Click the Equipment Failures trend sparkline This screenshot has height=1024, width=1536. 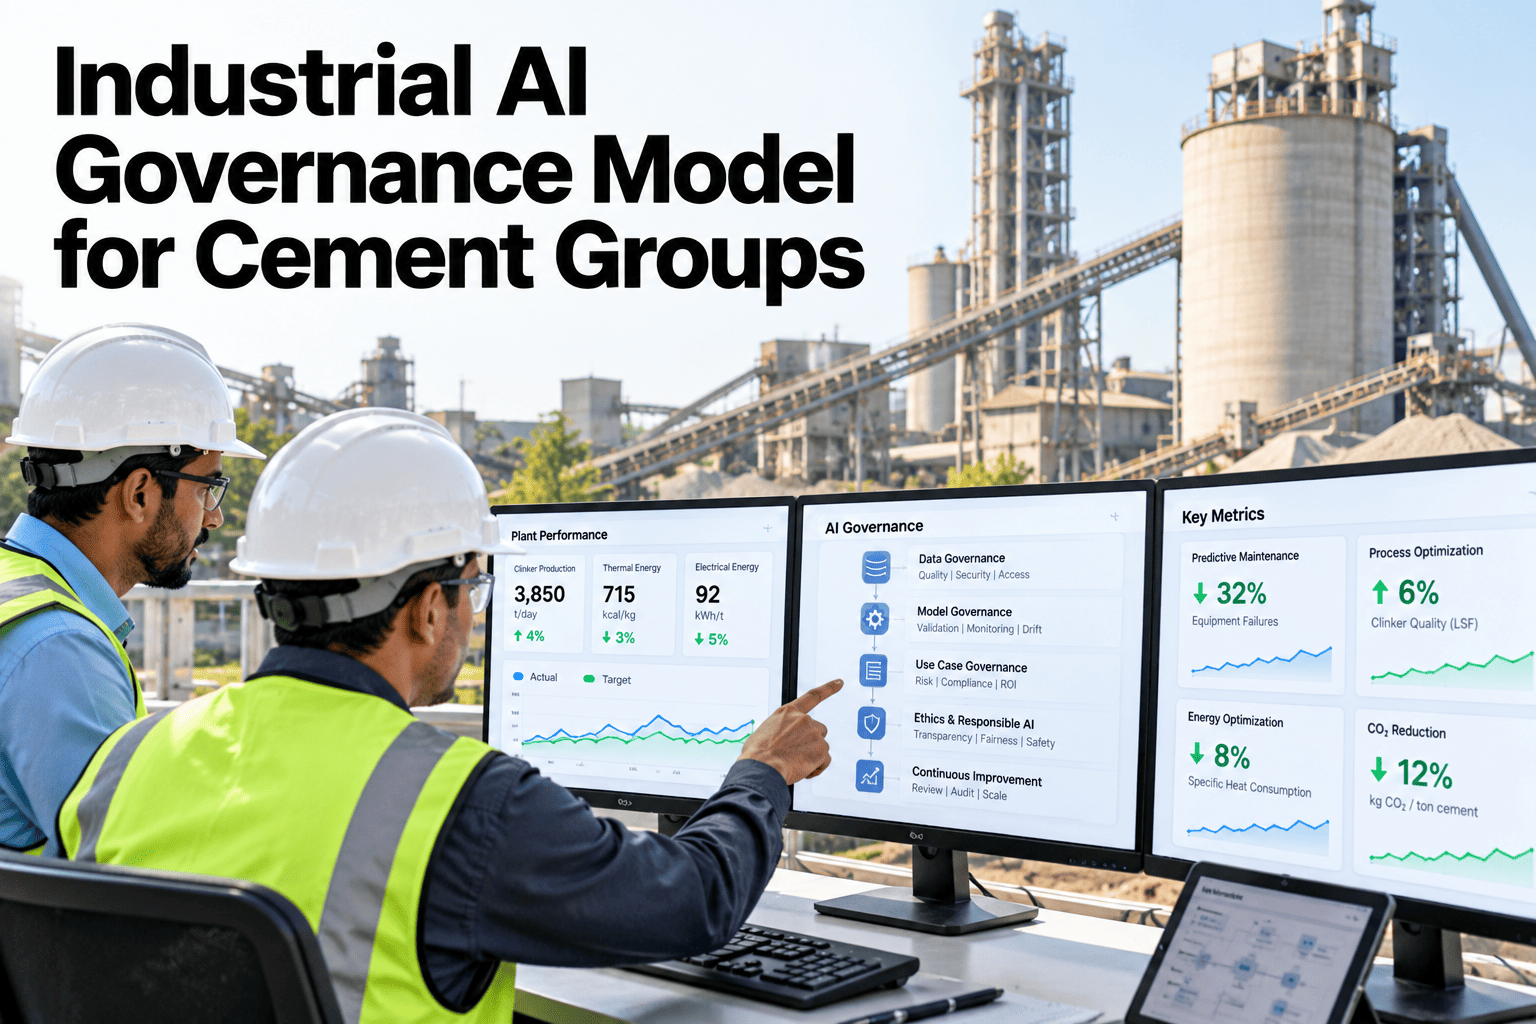1261,662
